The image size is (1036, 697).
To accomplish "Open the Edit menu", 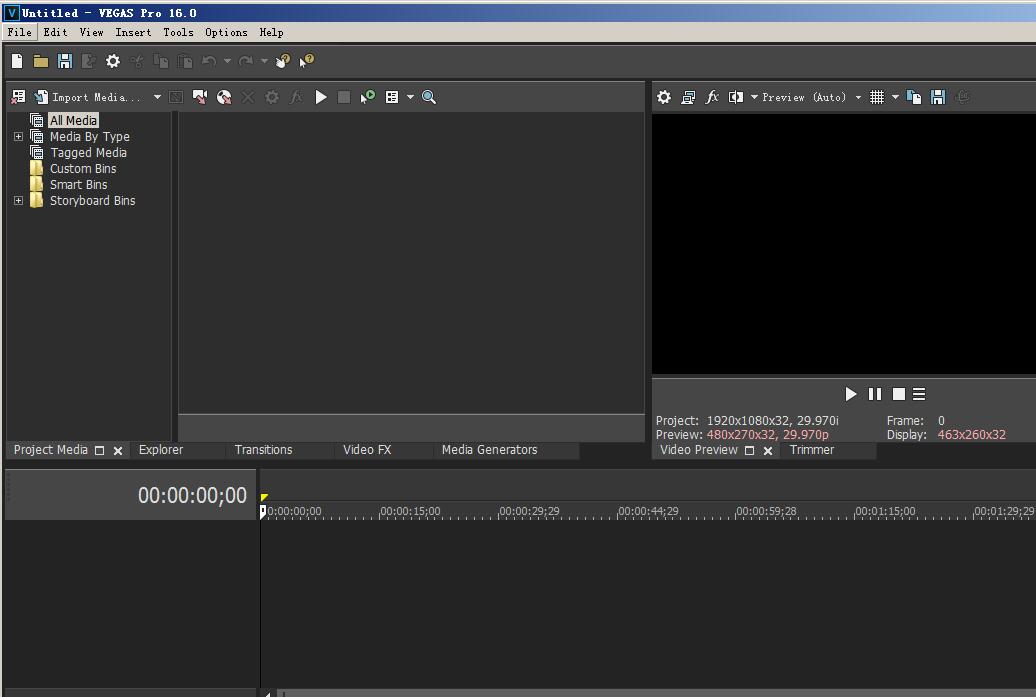I will pos(56,32).
